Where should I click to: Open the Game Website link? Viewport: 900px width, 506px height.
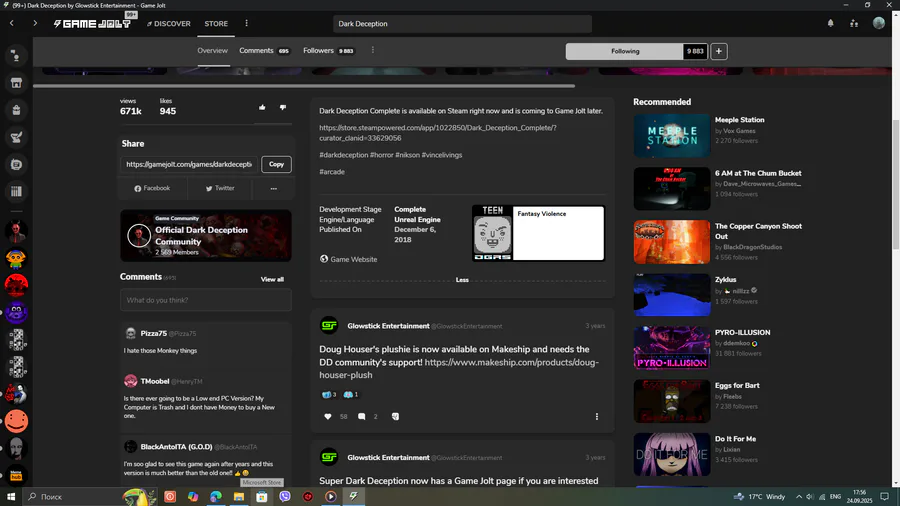tap(348, 259)
